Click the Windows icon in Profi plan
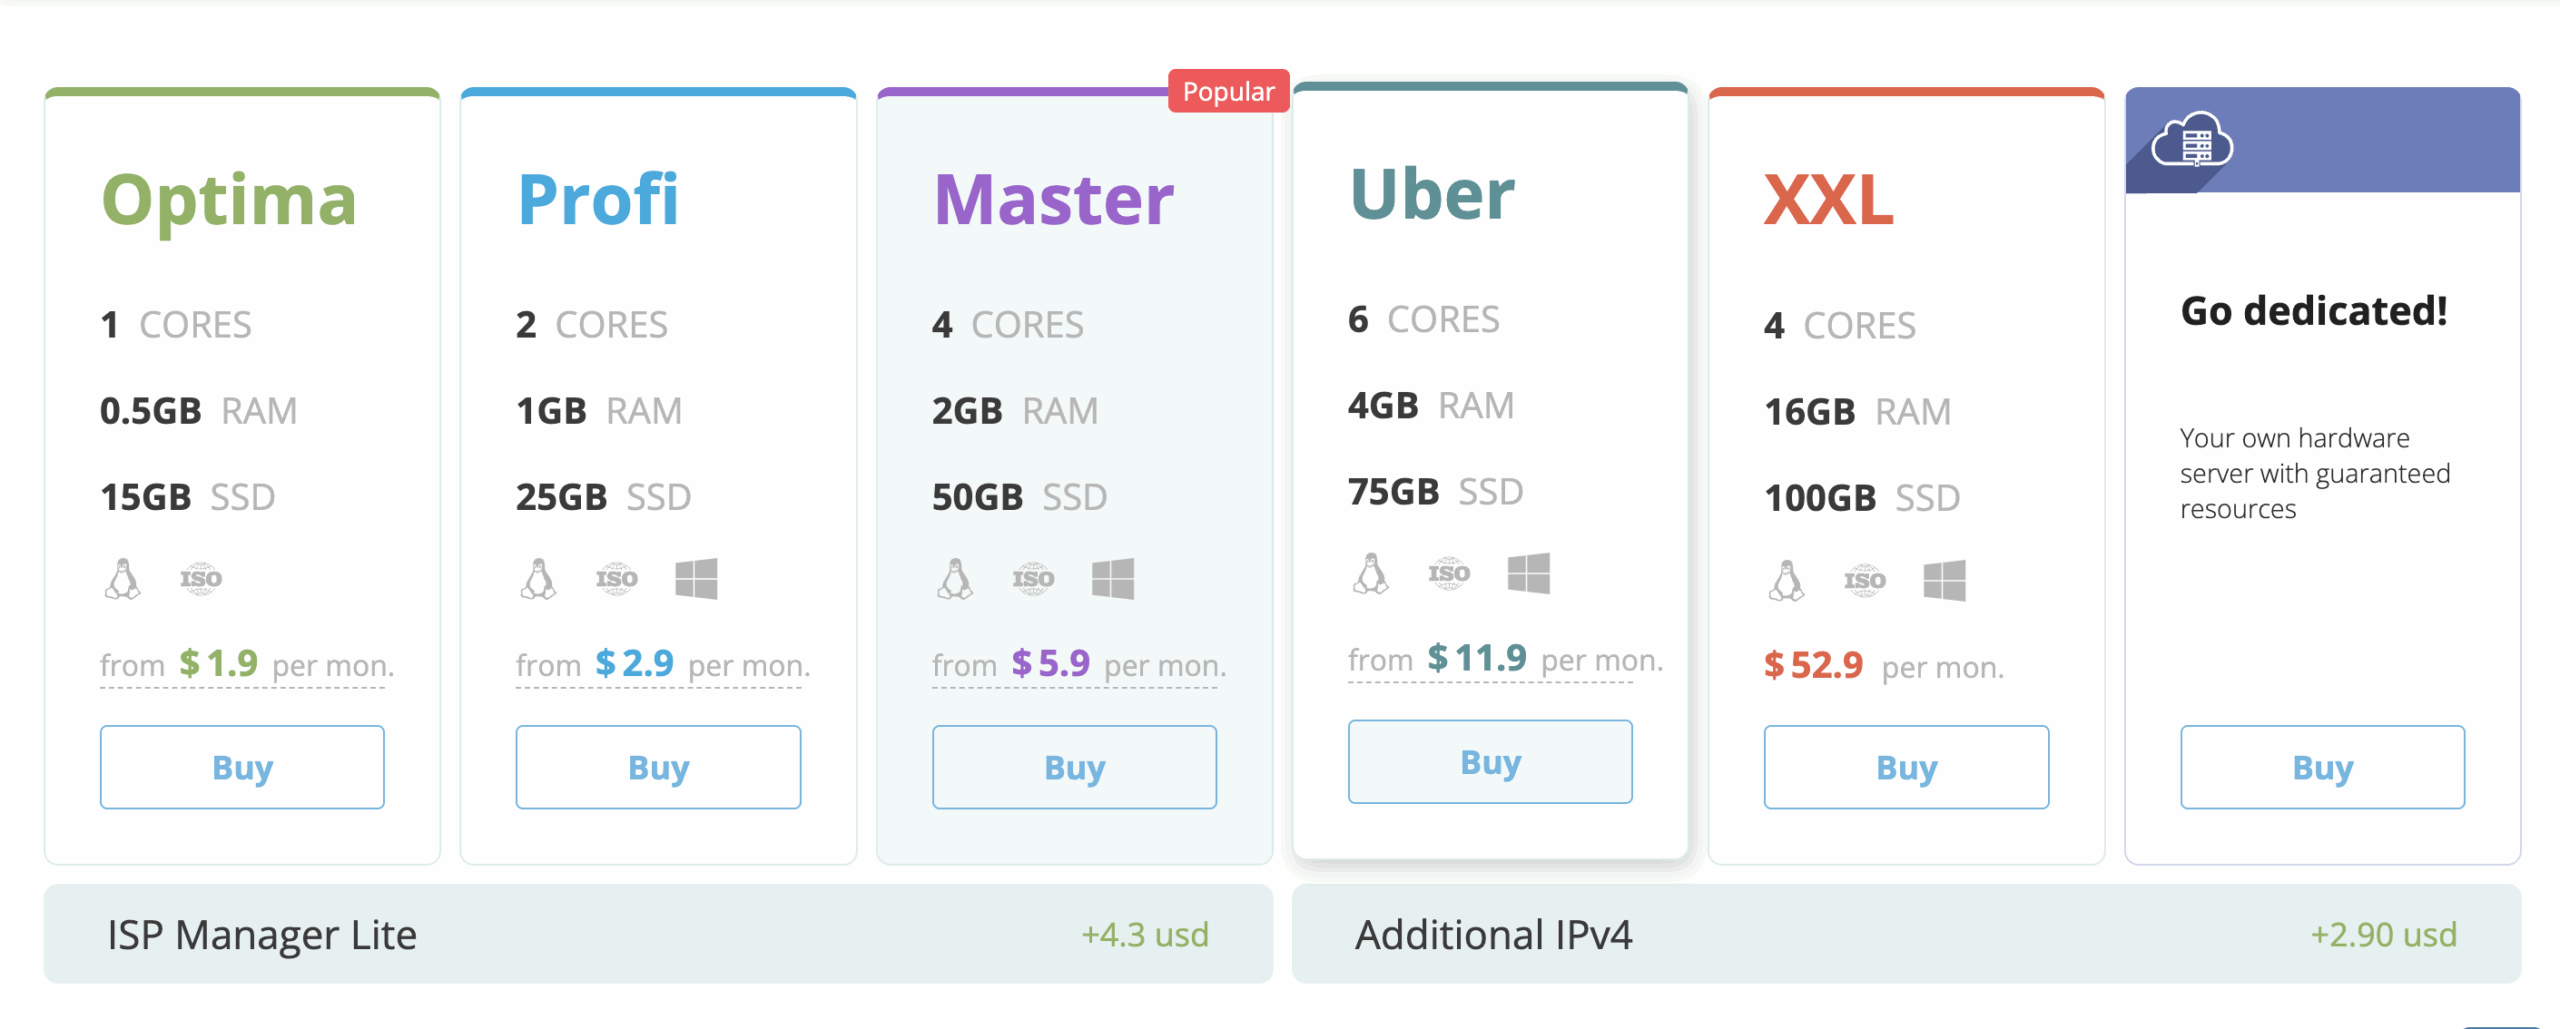The height and width of the screenshot is (1029, 2560). (x=696, y=579)
